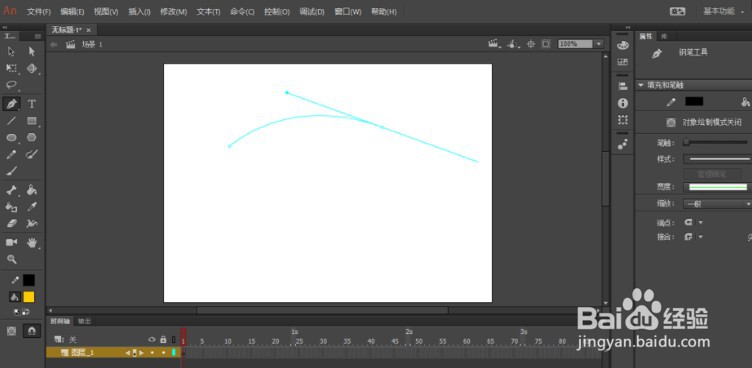The image size is (752, 368).
Task: Open the 宽度 width profile dropdown
Action: point(717,187)
